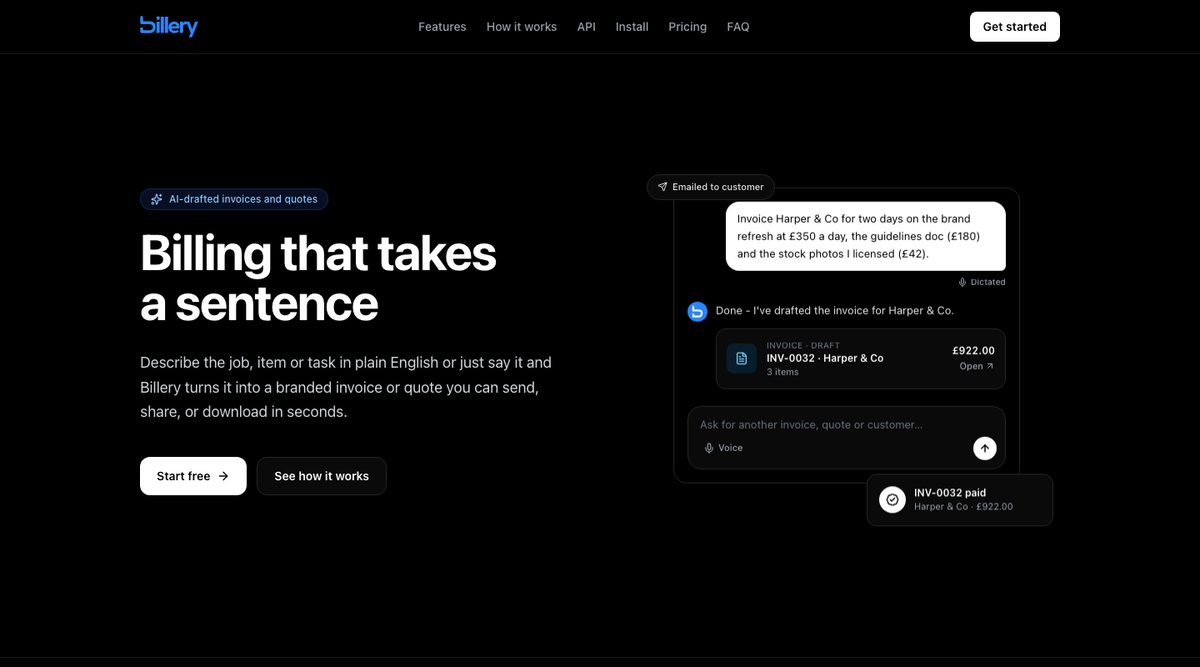Click the Harper & Co · £922.00 subtitle
Screen dimensions: 1200x667
963,507
